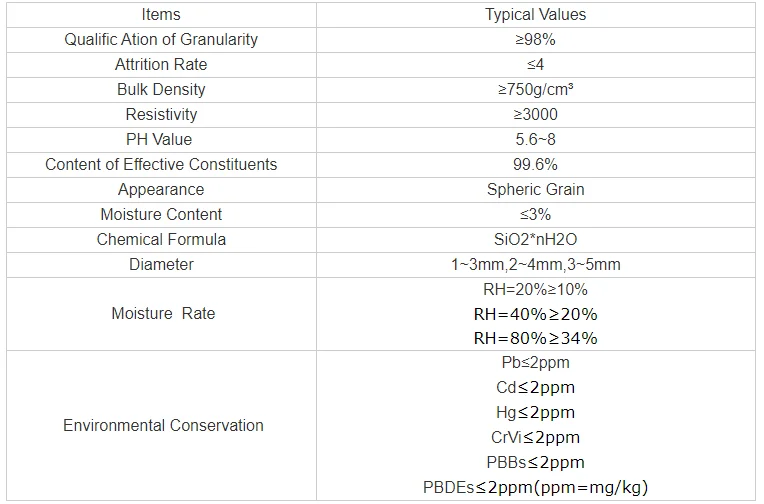The image size is (764, 504).
Task: Select the Resistivity label cell
Action: pos(161,115)
